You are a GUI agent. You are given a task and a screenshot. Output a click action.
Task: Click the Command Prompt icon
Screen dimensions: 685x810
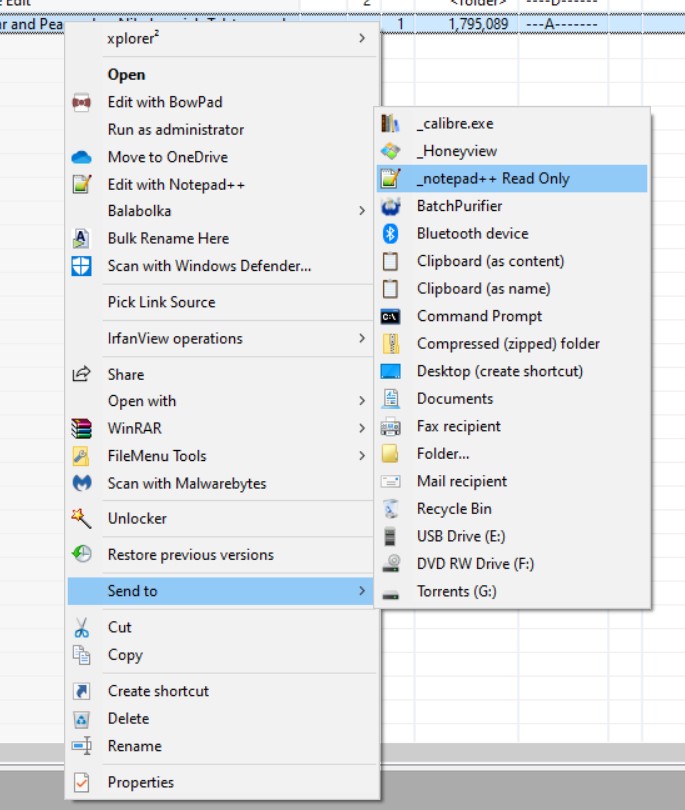pos(390,316)
